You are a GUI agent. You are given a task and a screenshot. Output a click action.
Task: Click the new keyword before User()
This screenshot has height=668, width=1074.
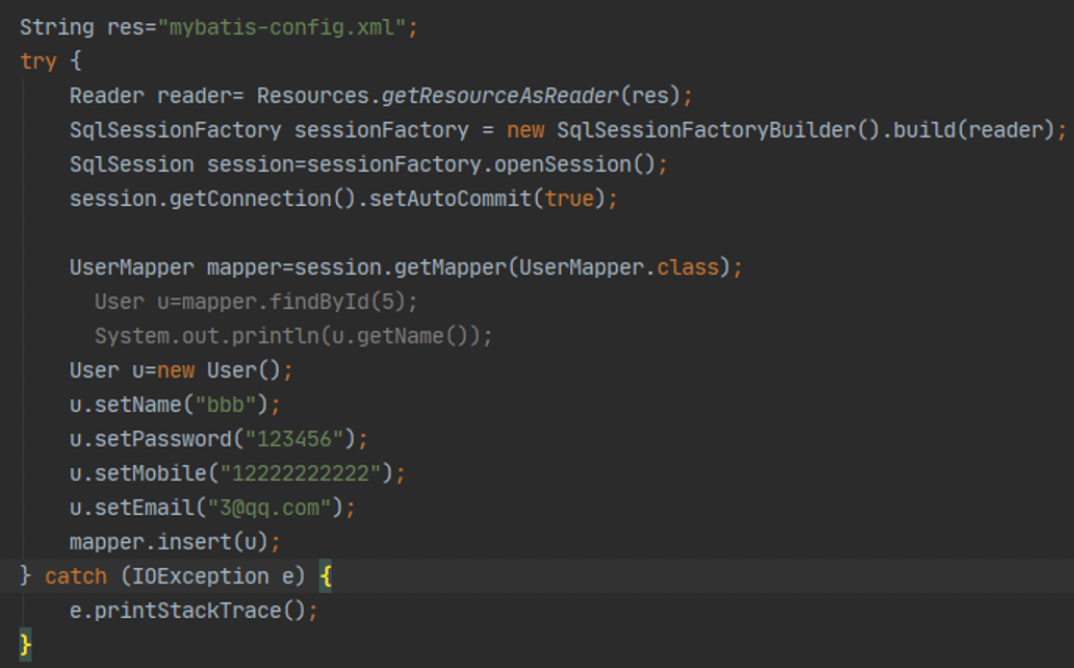tap(175, 371)
